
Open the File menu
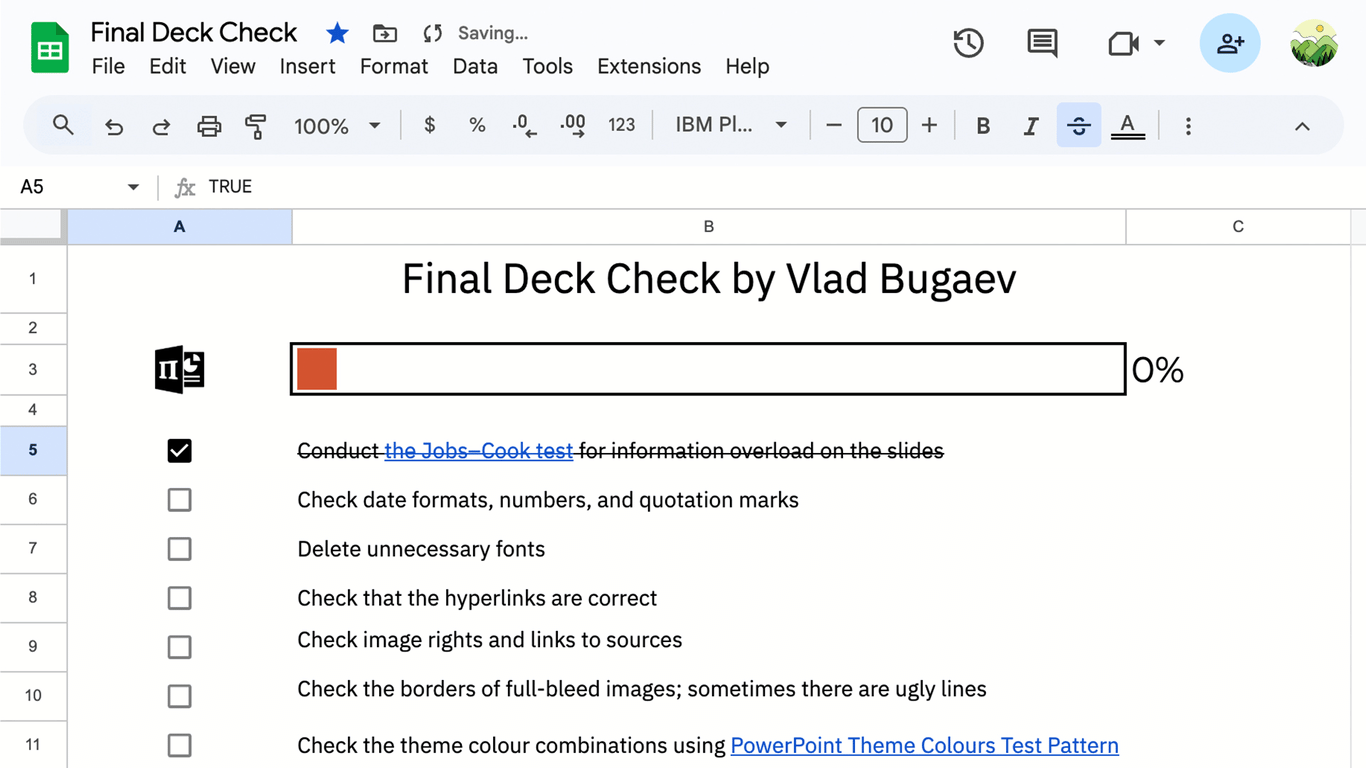tap(108, 66)
